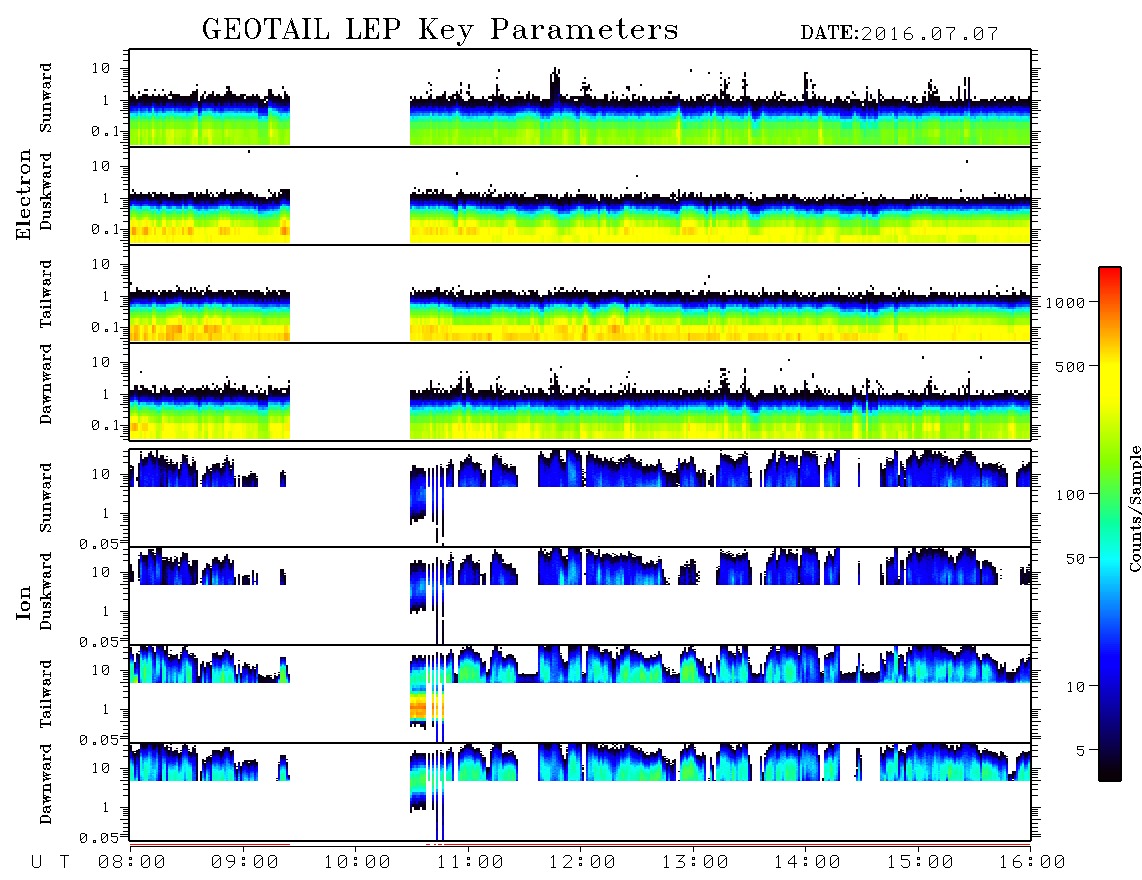Viewport: 1142px width, 880px height.
Task: Select the Electron "Sunward" axis label
Action: [46, 98]
